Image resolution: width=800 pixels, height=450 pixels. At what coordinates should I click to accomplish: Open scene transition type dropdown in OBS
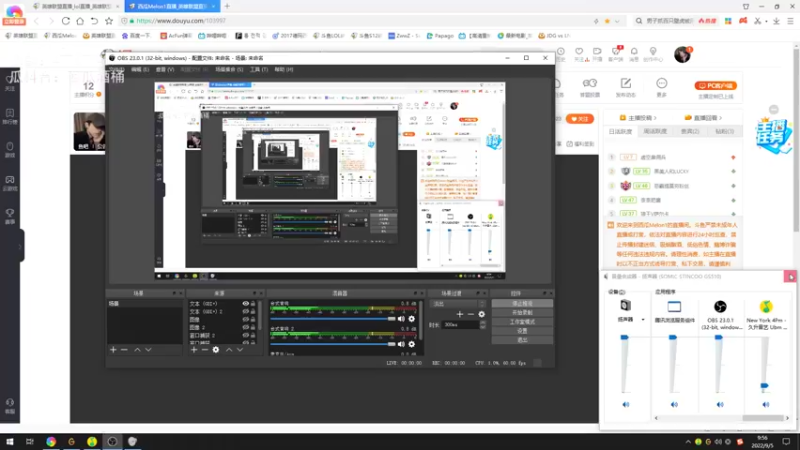(458, 304)
